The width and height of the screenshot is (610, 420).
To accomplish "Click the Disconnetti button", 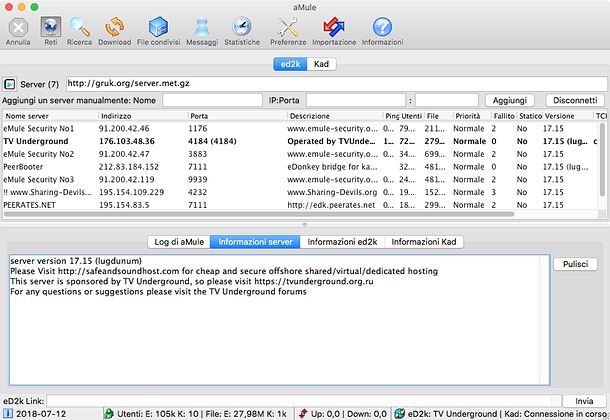I will click(575, 100).
